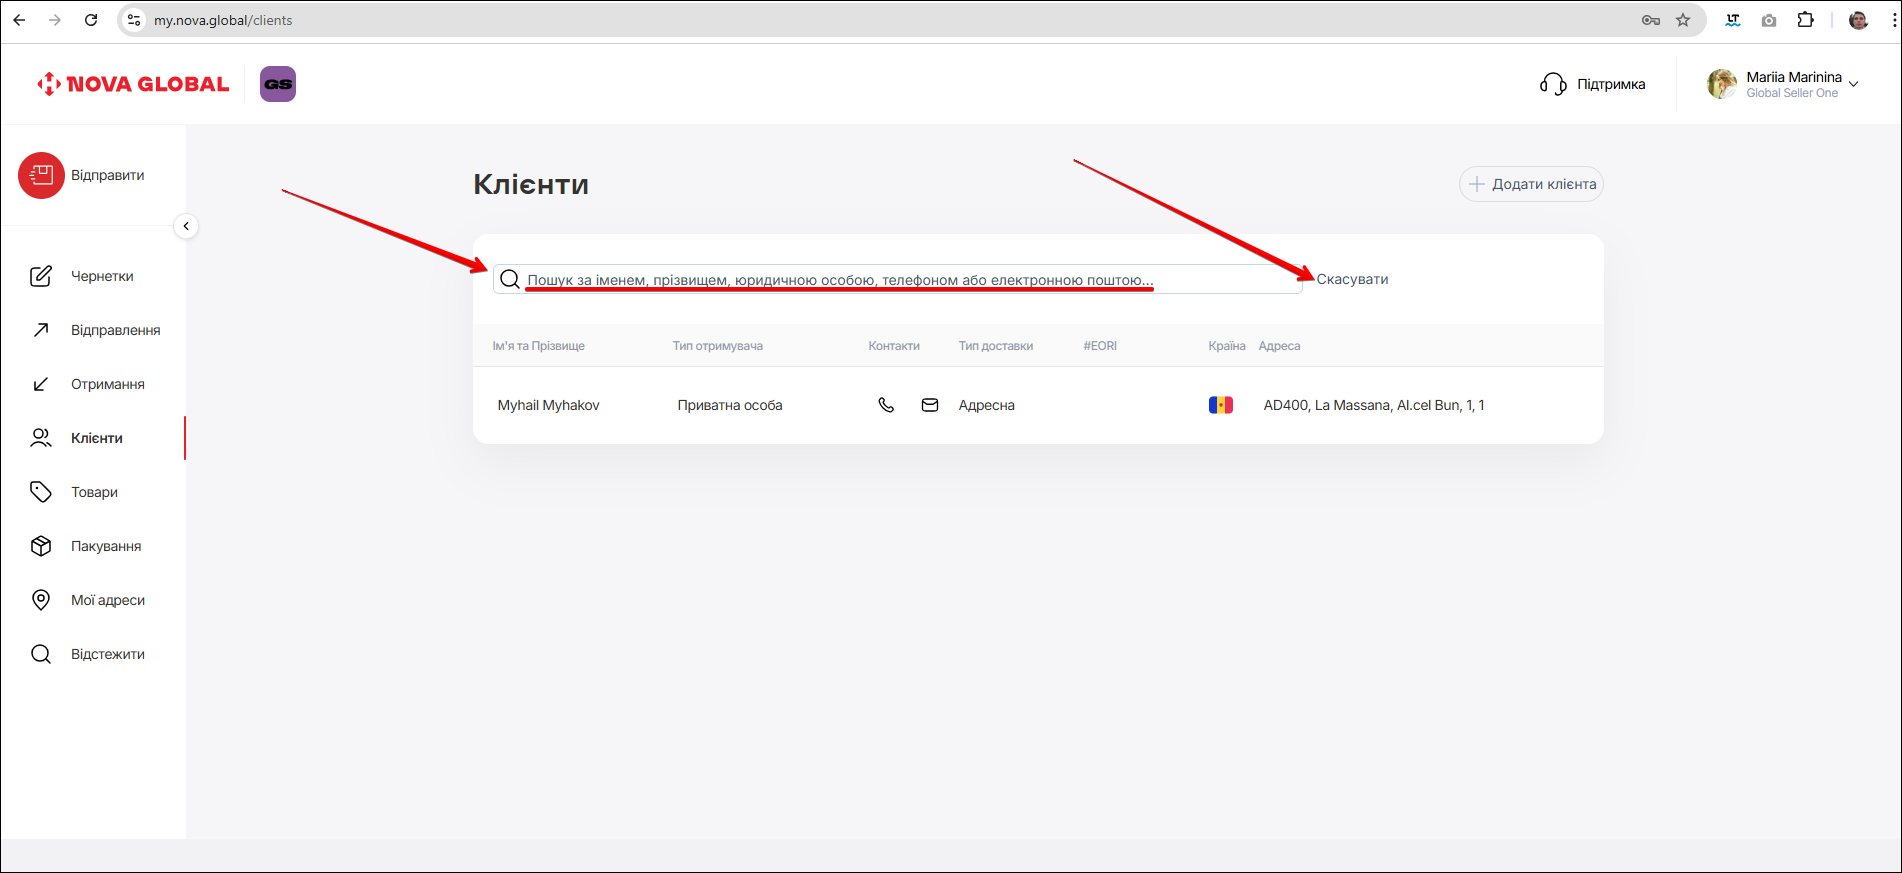Open the browser extensions puzzle icon
The image size is (1902, 873).
click(1805, 20)
